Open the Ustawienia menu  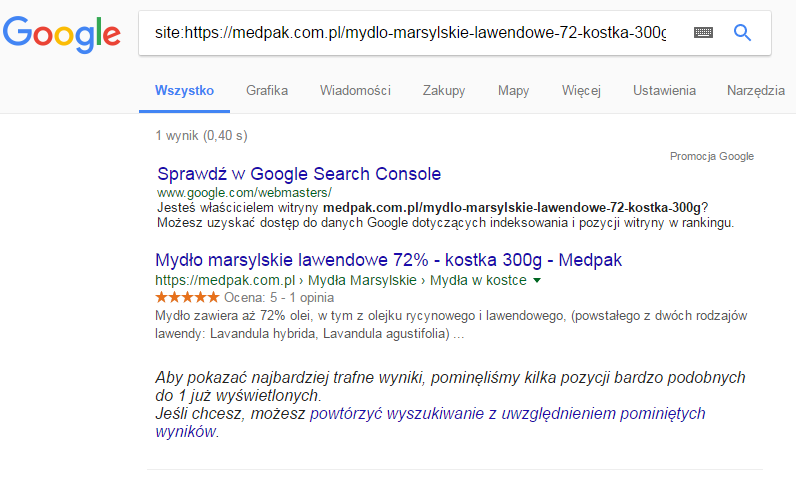coord(664,91)
